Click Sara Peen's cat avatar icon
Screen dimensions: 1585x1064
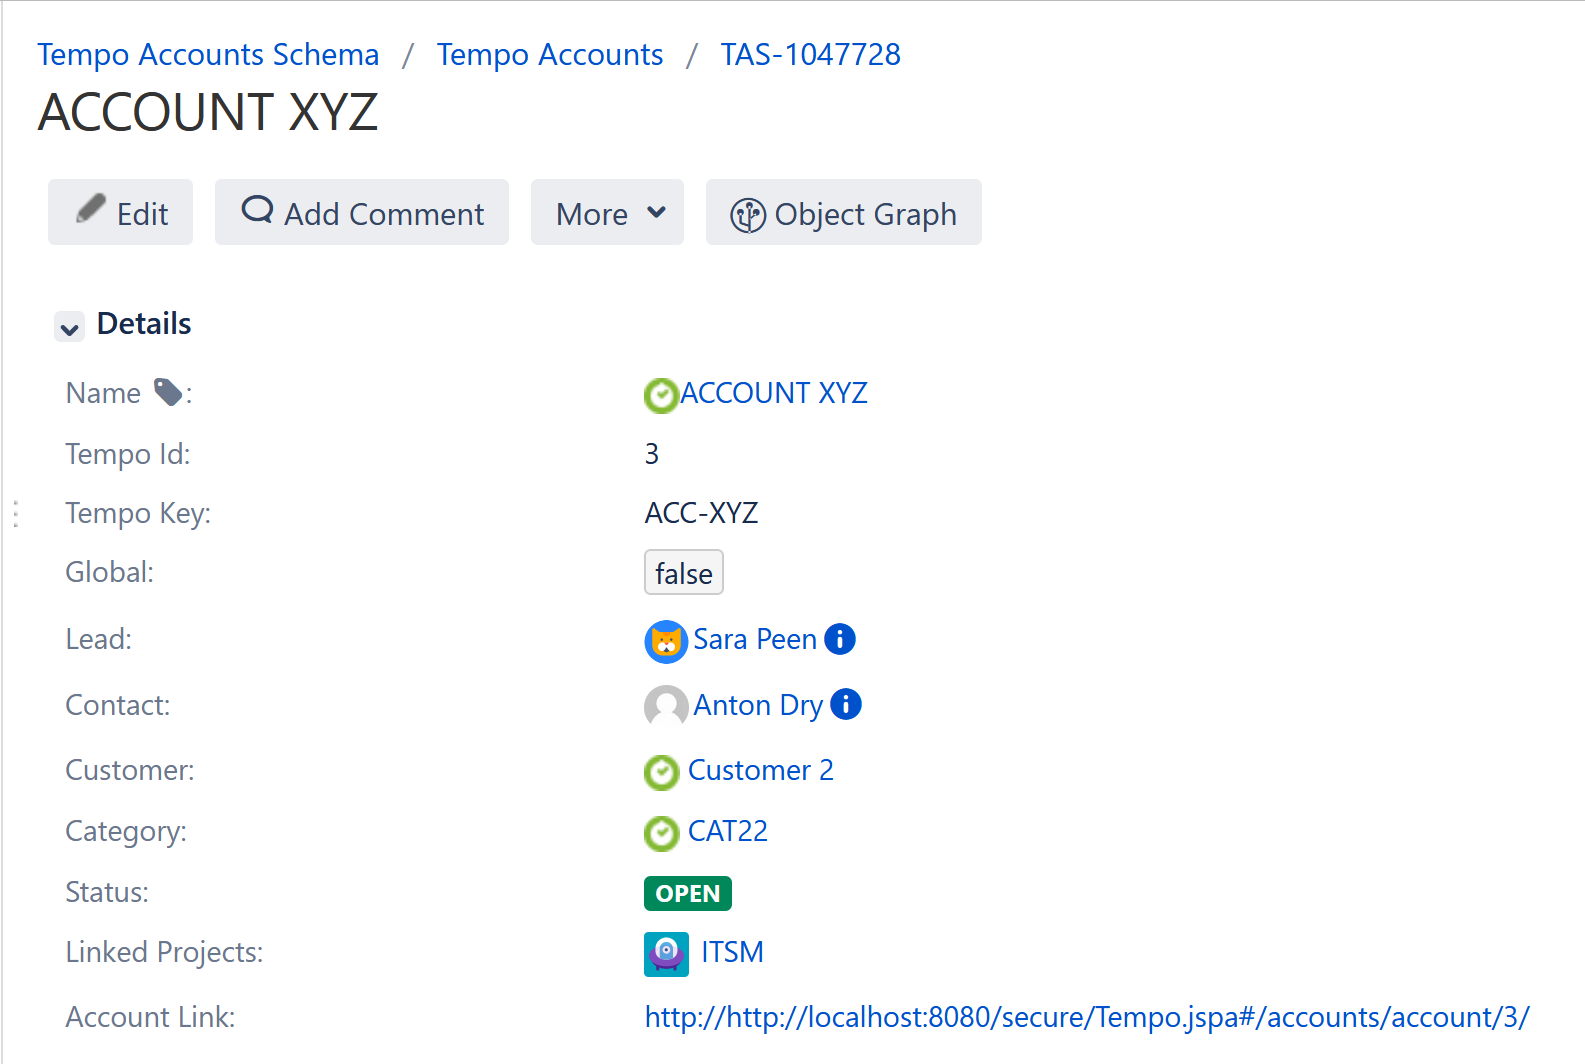pos(665,641)
